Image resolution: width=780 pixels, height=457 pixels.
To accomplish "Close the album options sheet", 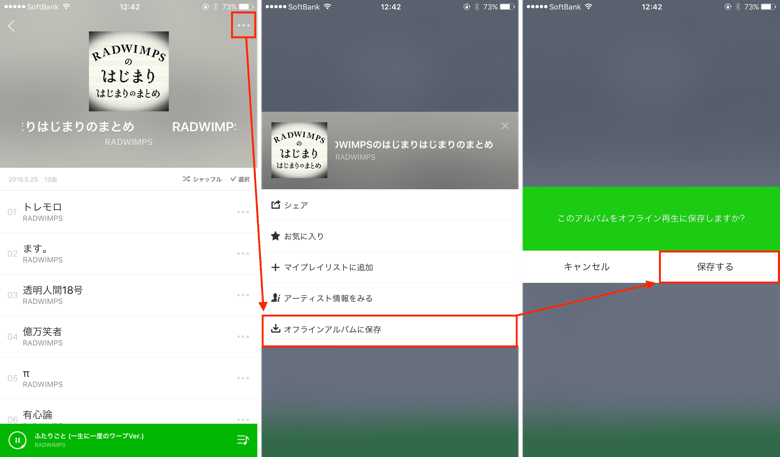I will pos(505,126).
